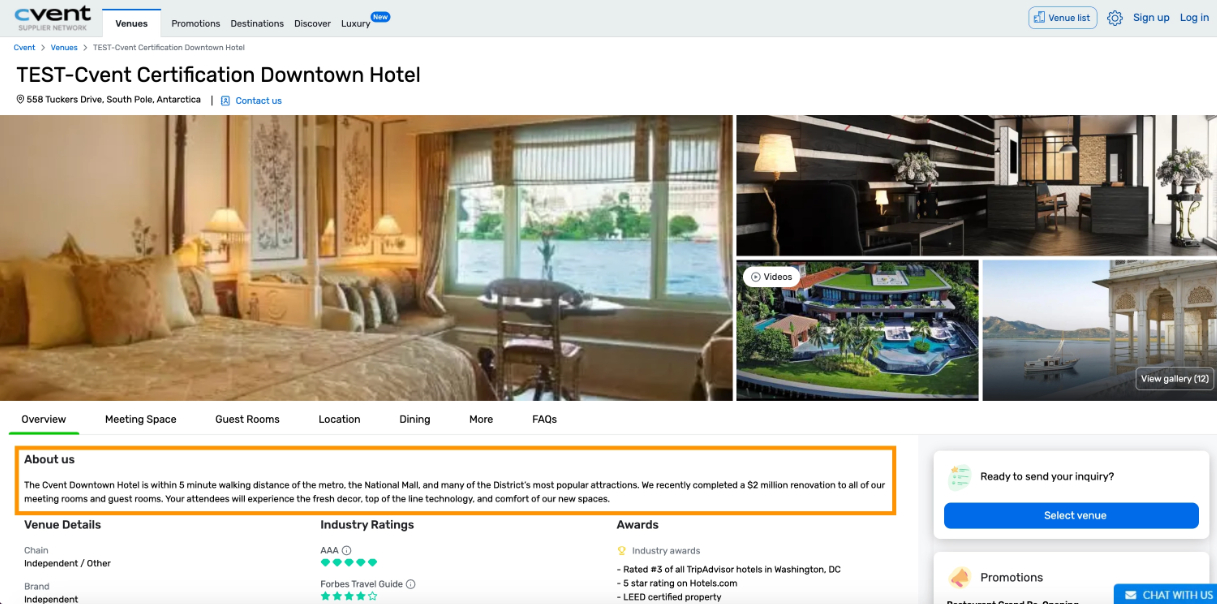Click the location pin icon beside address
This screenshot has width=1217, height=604.
point(20,100)
